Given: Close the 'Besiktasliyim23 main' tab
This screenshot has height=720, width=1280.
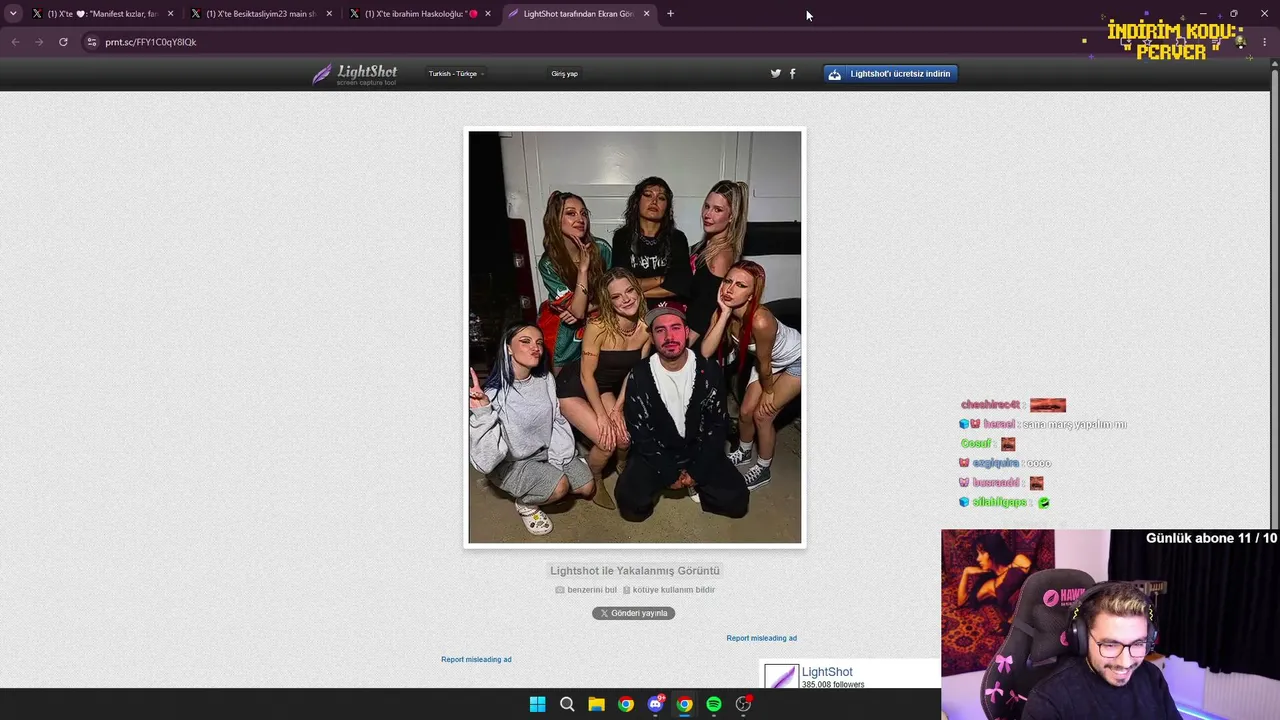Looking at the screenshot, I should pyautogui.click(x=329, y=14).
